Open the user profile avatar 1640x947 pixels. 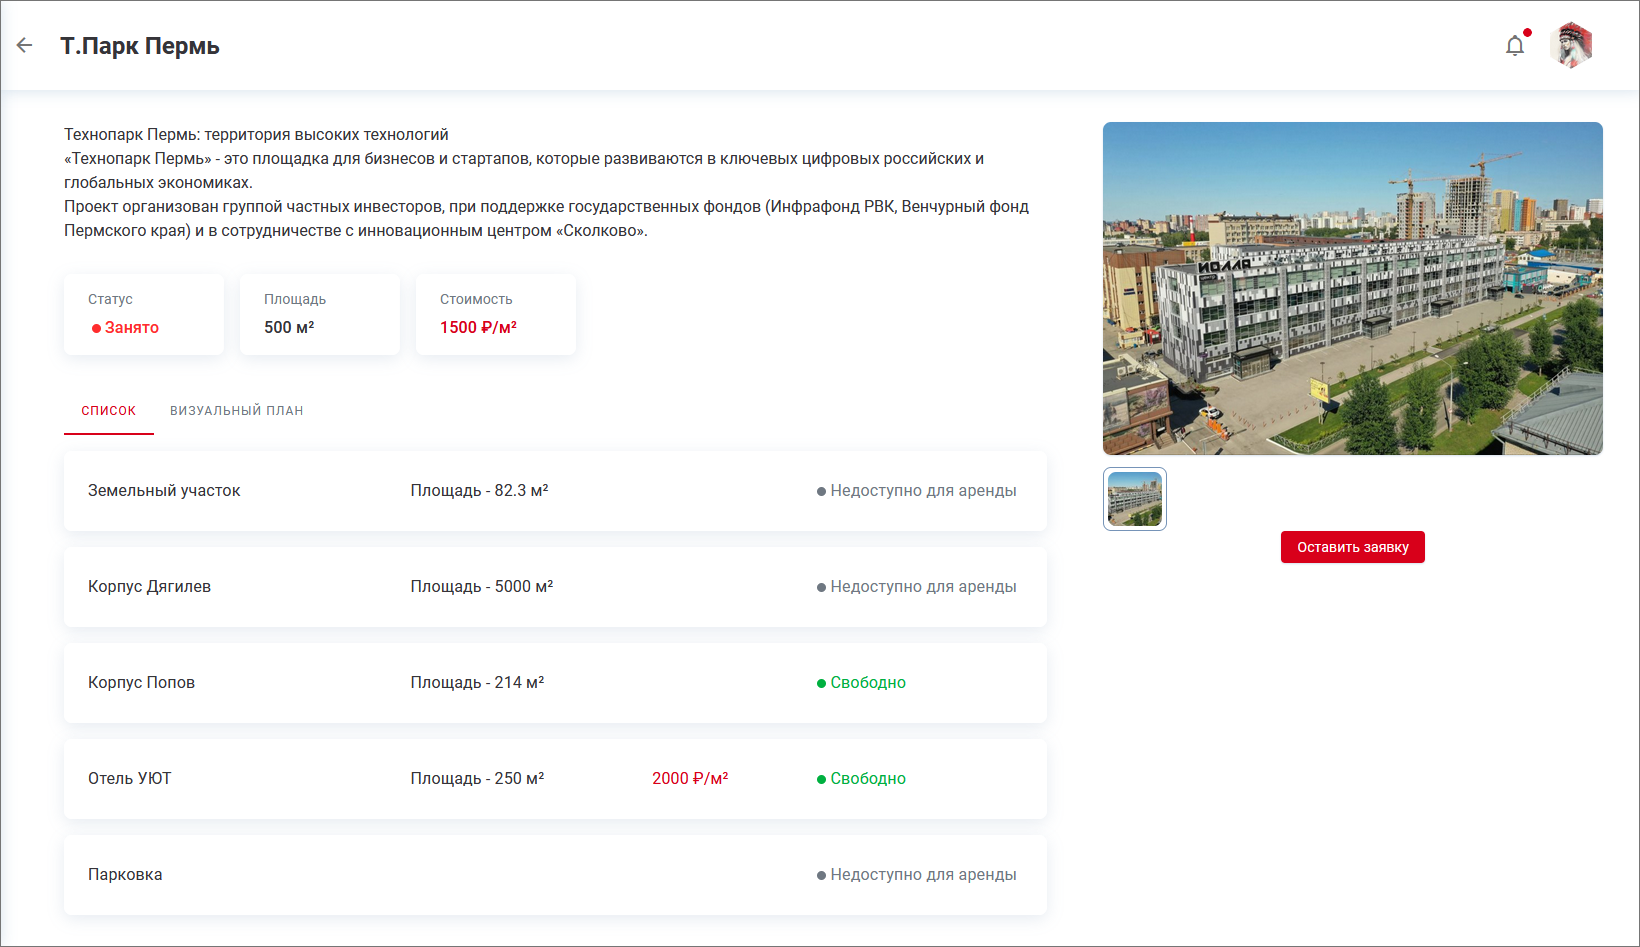pyautogui.click(x=1571, y=46)
